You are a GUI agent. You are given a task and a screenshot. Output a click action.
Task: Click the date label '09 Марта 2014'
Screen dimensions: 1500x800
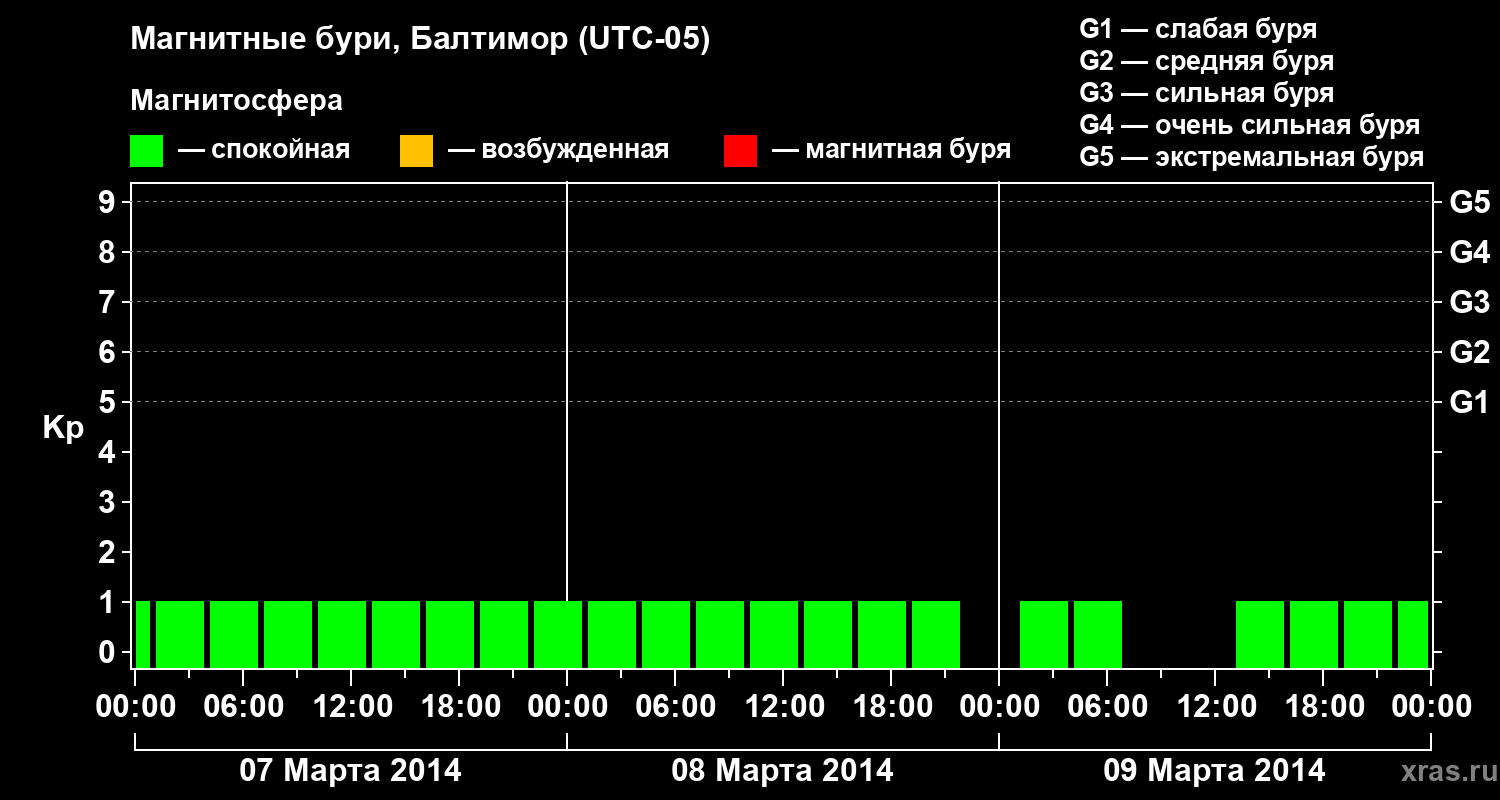click(x=1214, y=770)
